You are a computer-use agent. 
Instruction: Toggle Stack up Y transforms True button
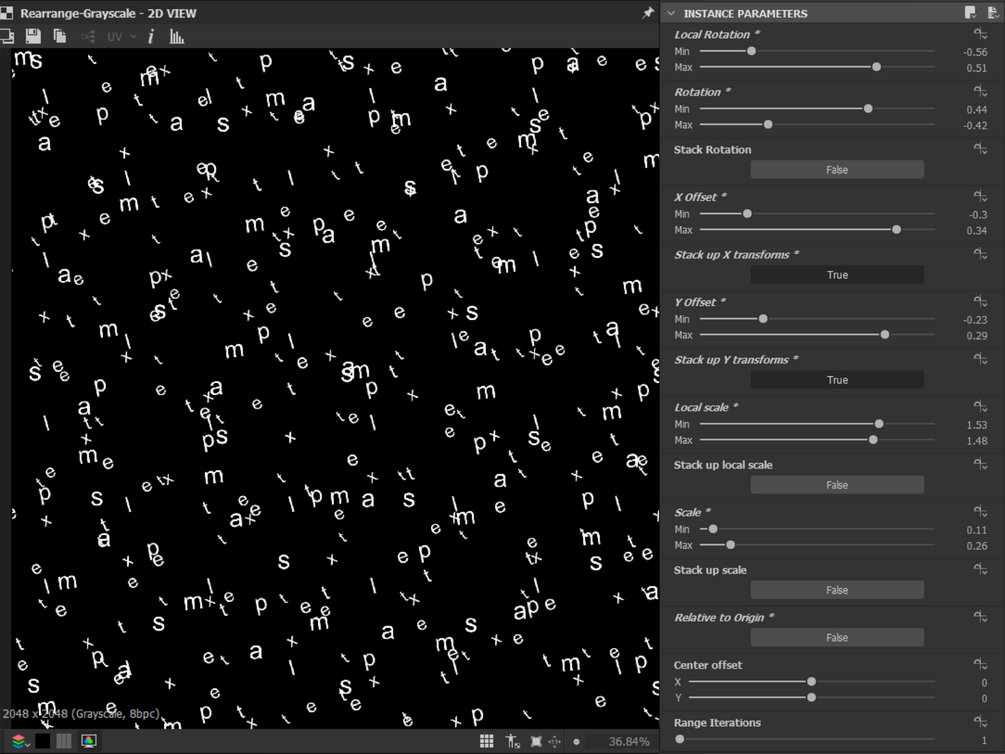click(837, 380)
